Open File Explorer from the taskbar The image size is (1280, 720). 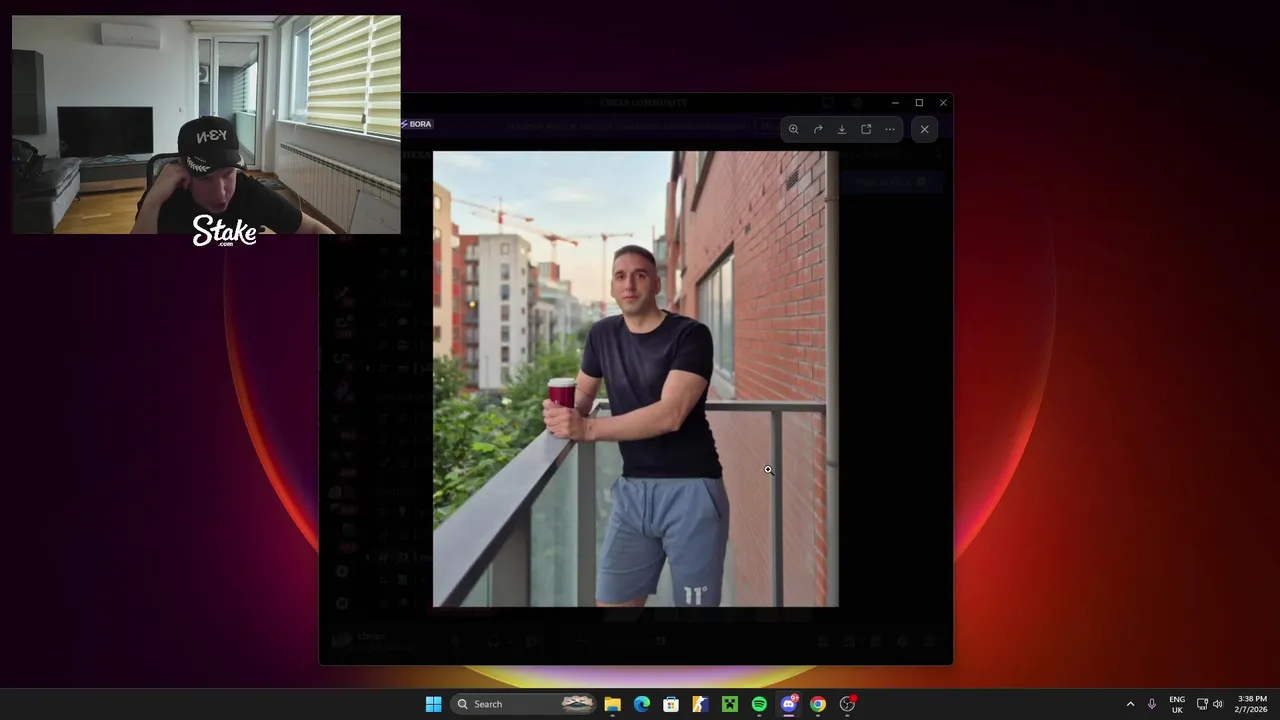coord(612,704)
